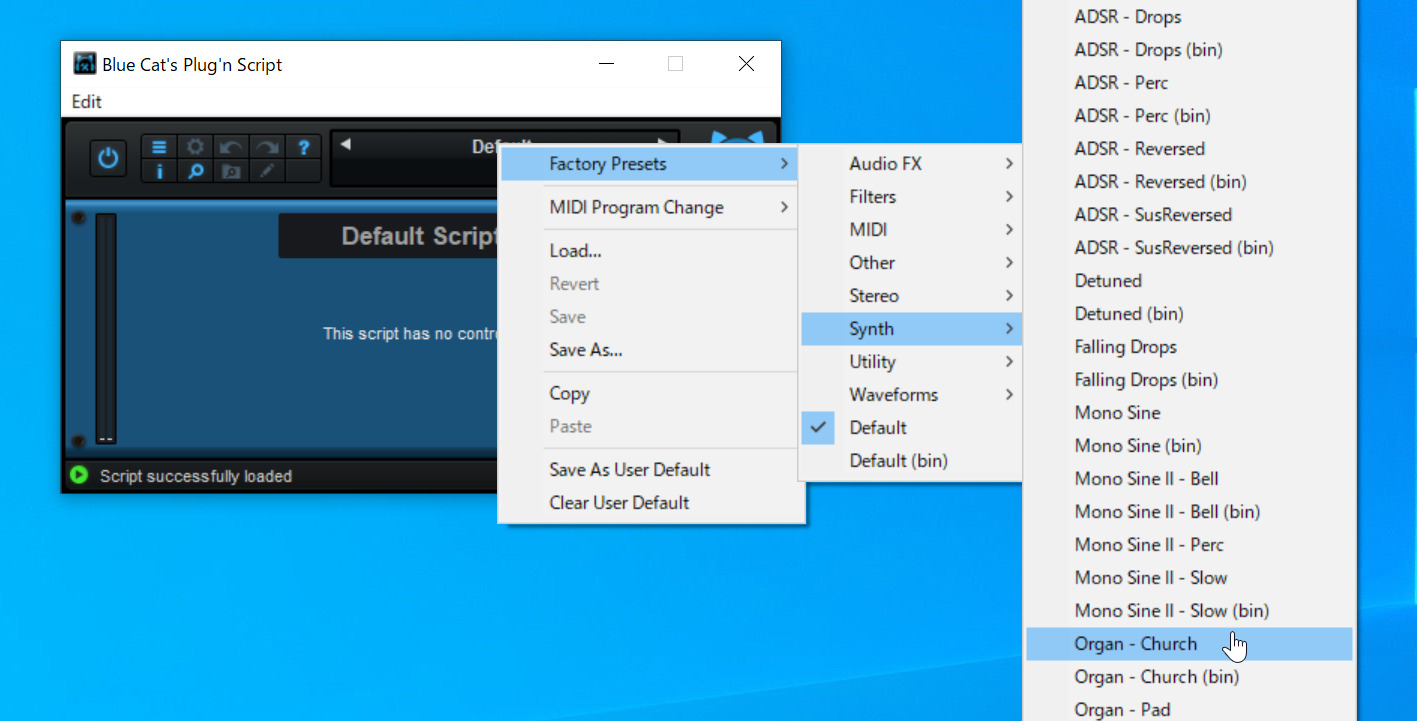Screen dimensions: 1417x721
Task: Select Factory Presets in the context menu
Action: pos(651,164)
